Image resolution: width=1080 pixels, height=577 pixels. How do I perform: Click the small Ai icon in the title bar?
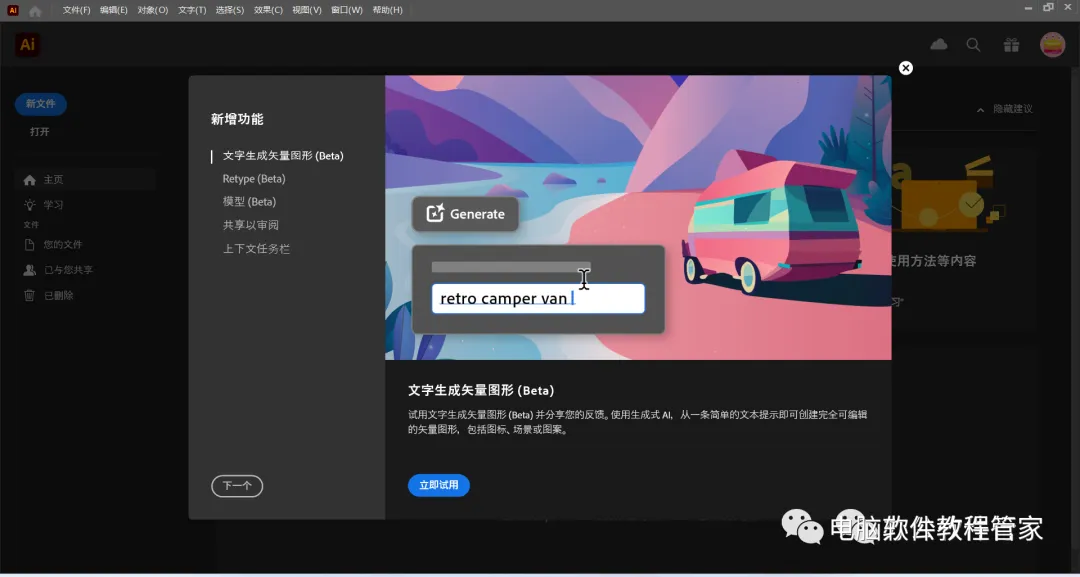pos(12,10)
